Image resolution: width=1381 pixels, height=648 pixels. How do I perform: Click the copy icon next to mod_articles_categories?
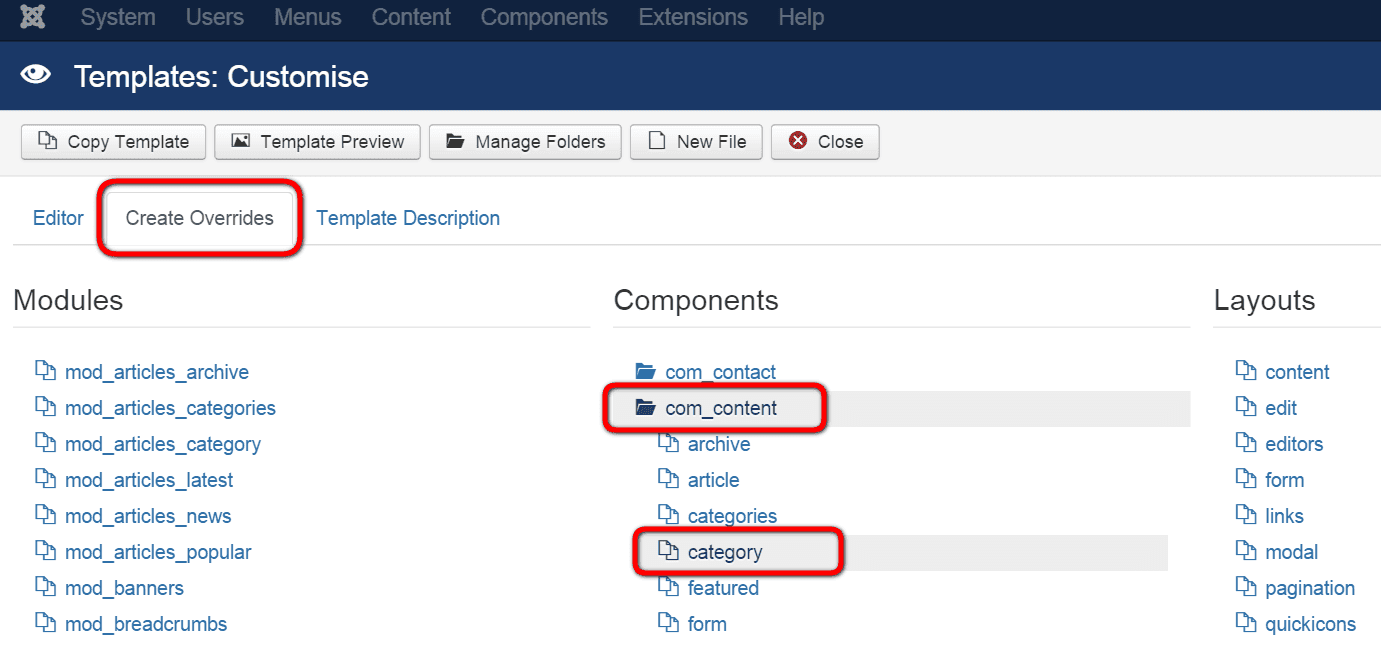click(45, 407)
